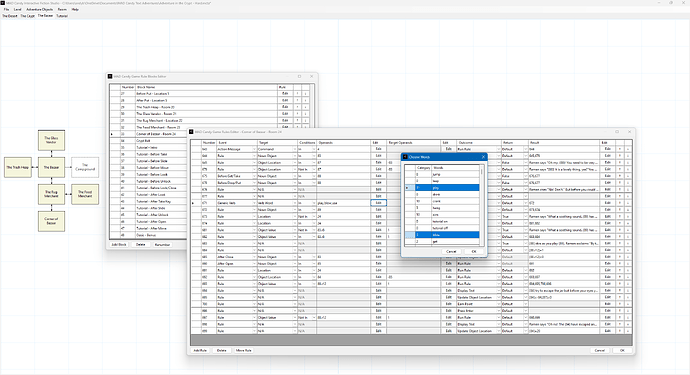Move 'Before Put - Location 1' block down
Image resolution: width=690 pixels, height=375 pixels.
click(x=305, y=94)
